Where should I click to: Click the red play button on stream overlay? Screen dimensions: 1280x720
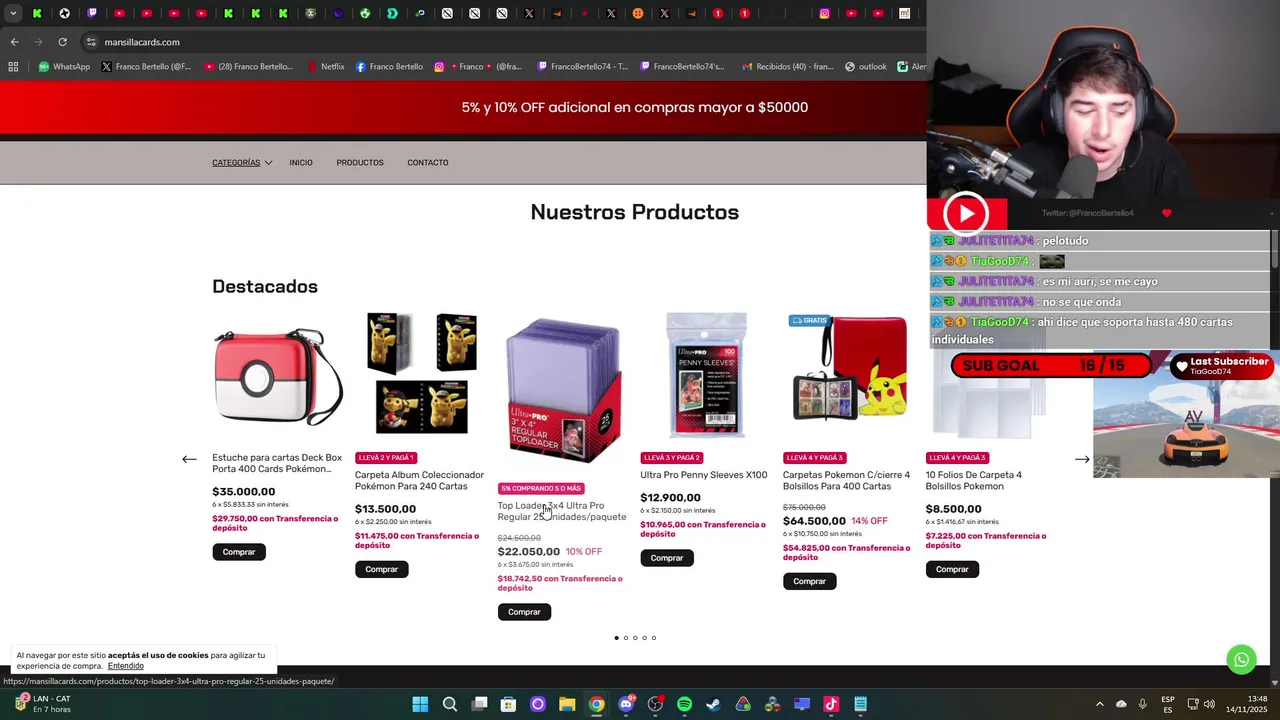click(x=966, y=213)
